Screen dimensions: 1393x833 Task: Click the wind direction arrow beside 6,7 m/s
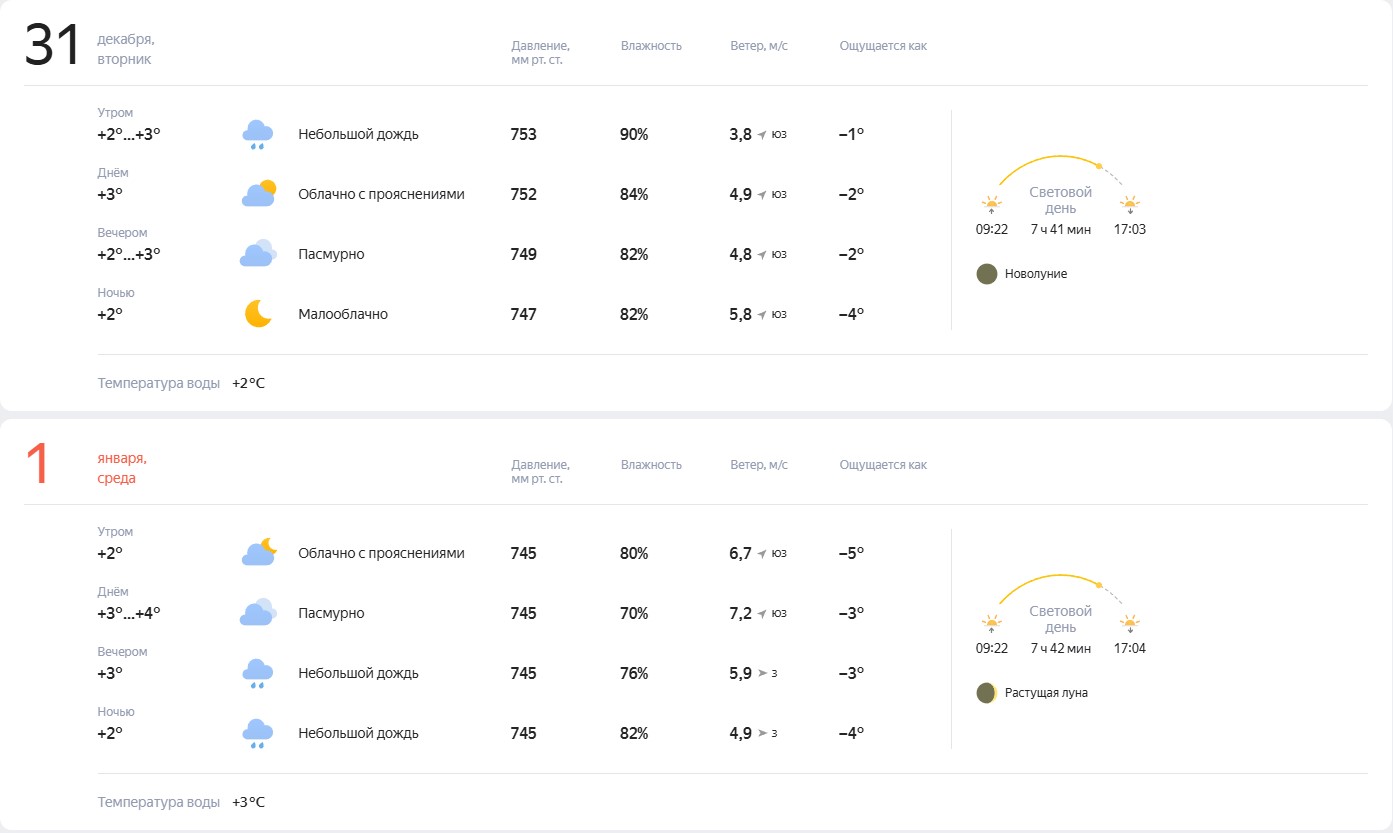[762, 554]
